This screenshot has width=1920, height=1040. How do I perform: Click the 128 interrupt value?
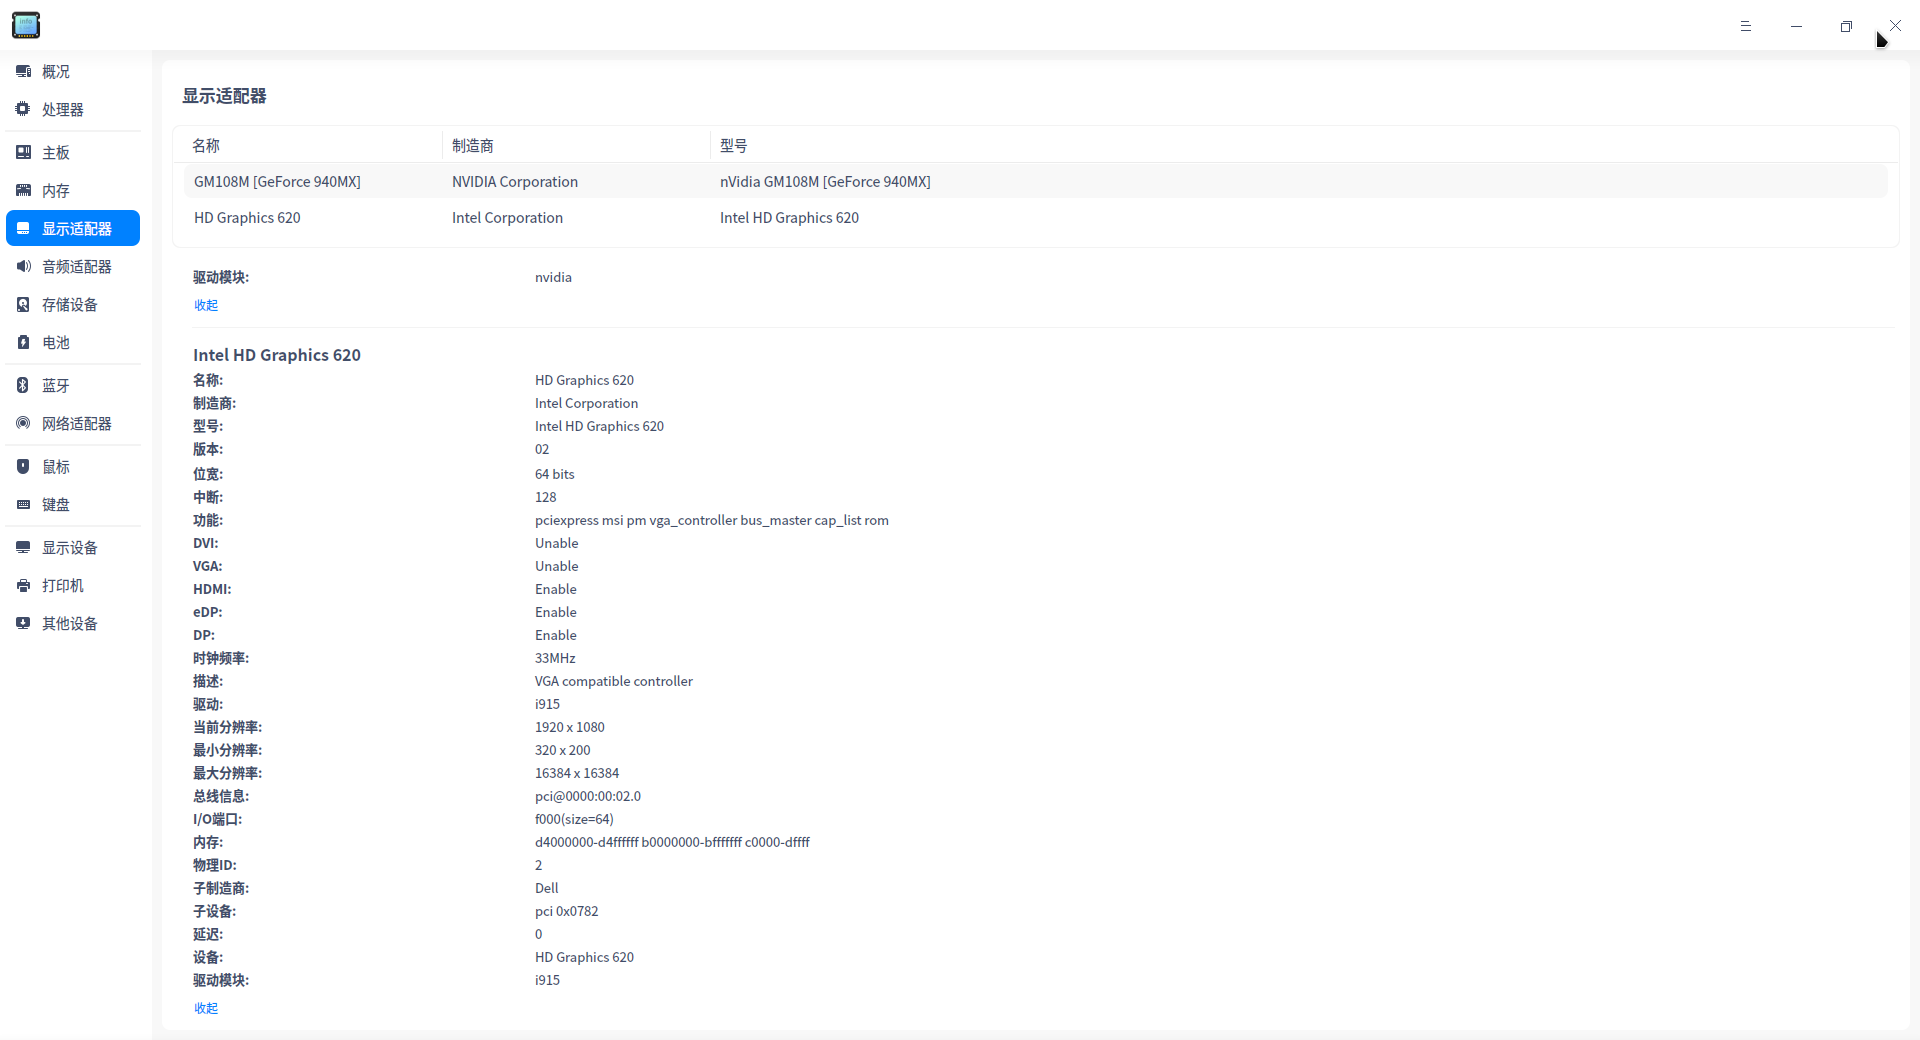(x=546, y=497)
